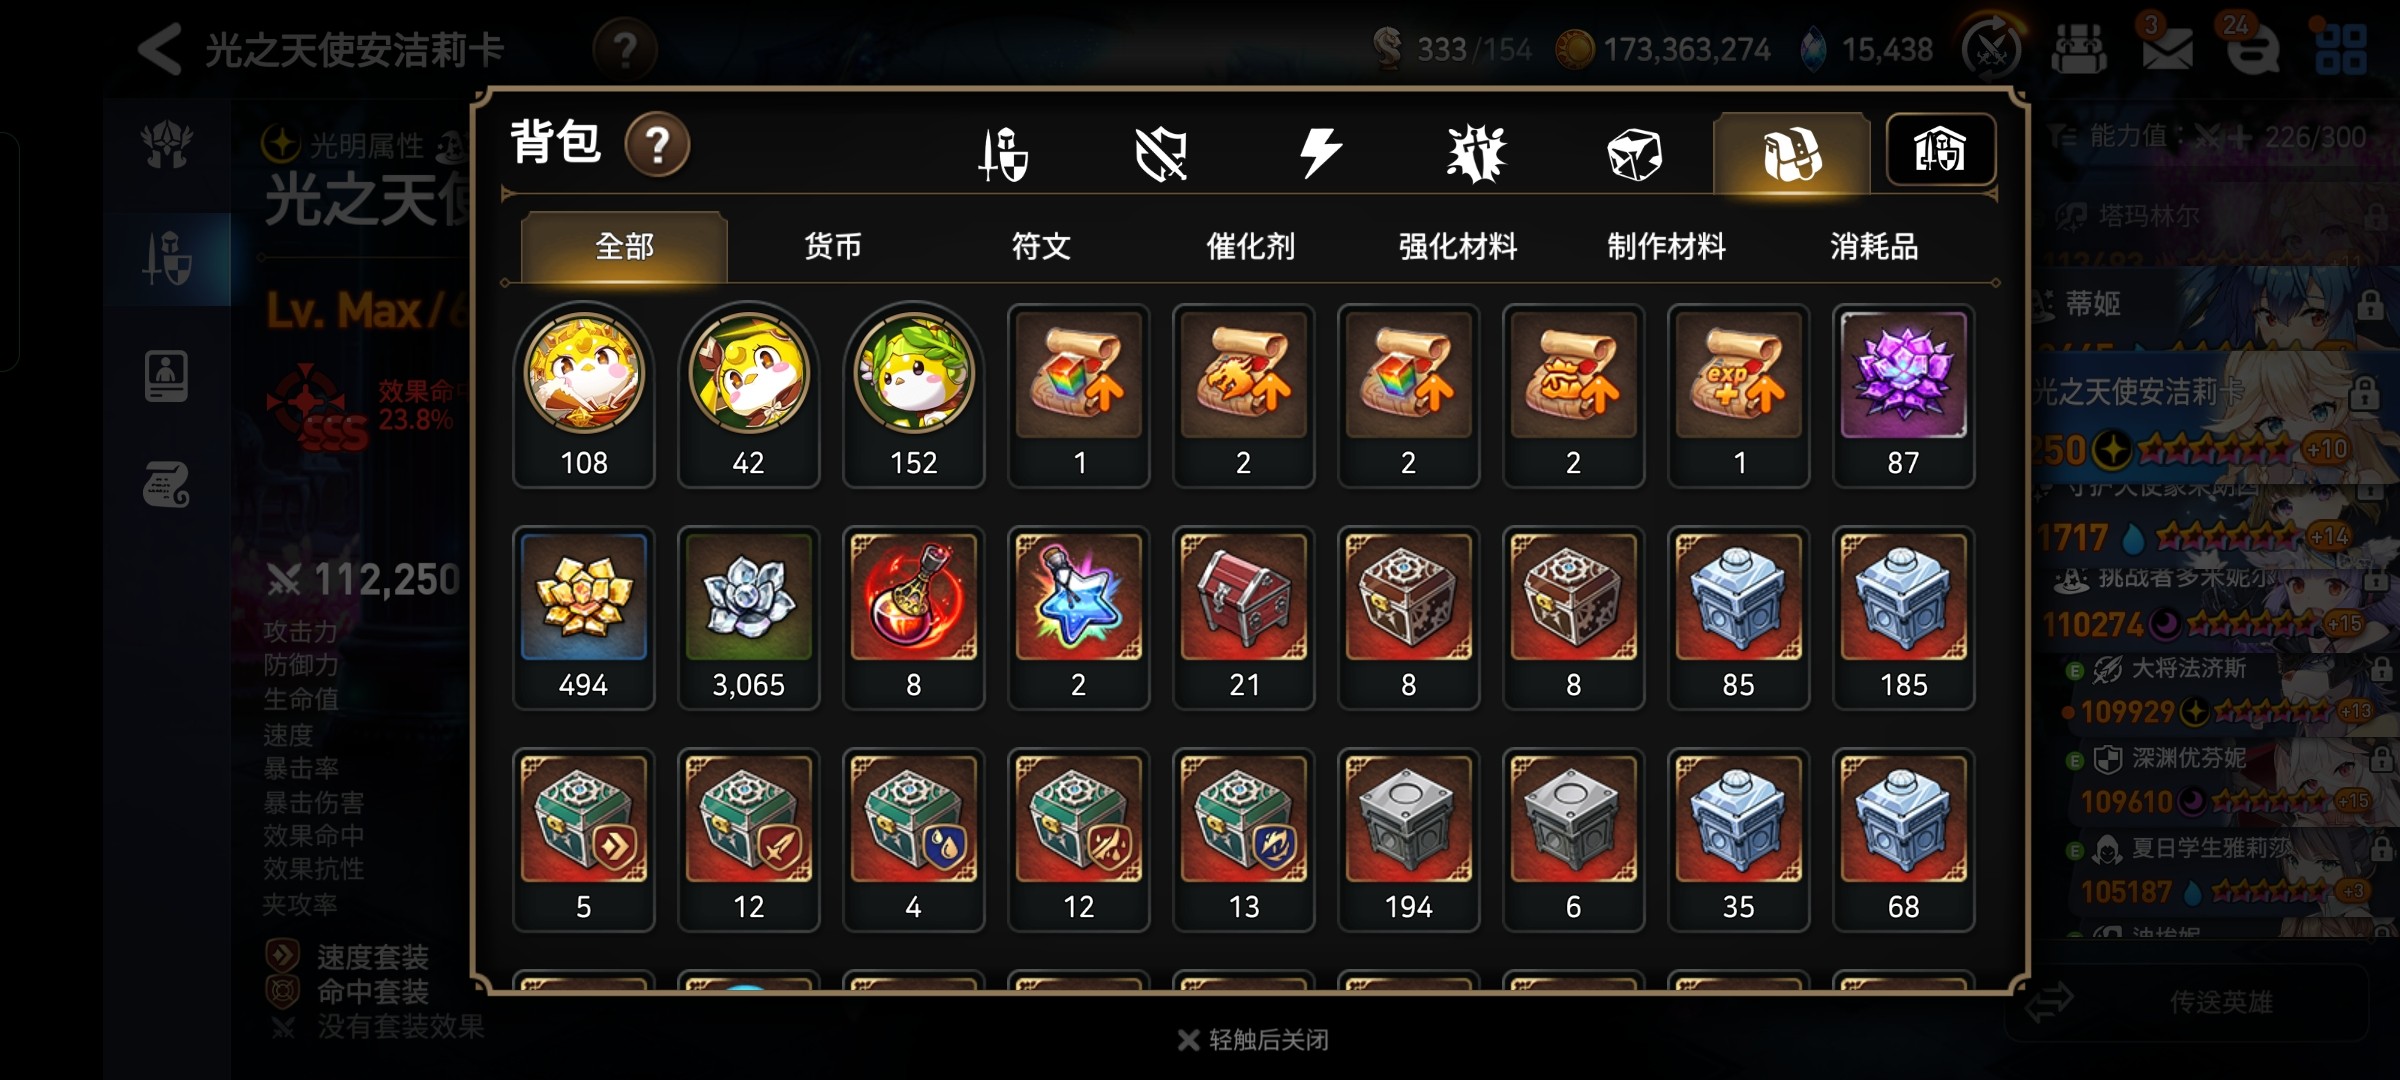The width and height of the screenshot is (2400, 1080).
Task: Go back with the top-left arrow
Action: pos(160,48)
